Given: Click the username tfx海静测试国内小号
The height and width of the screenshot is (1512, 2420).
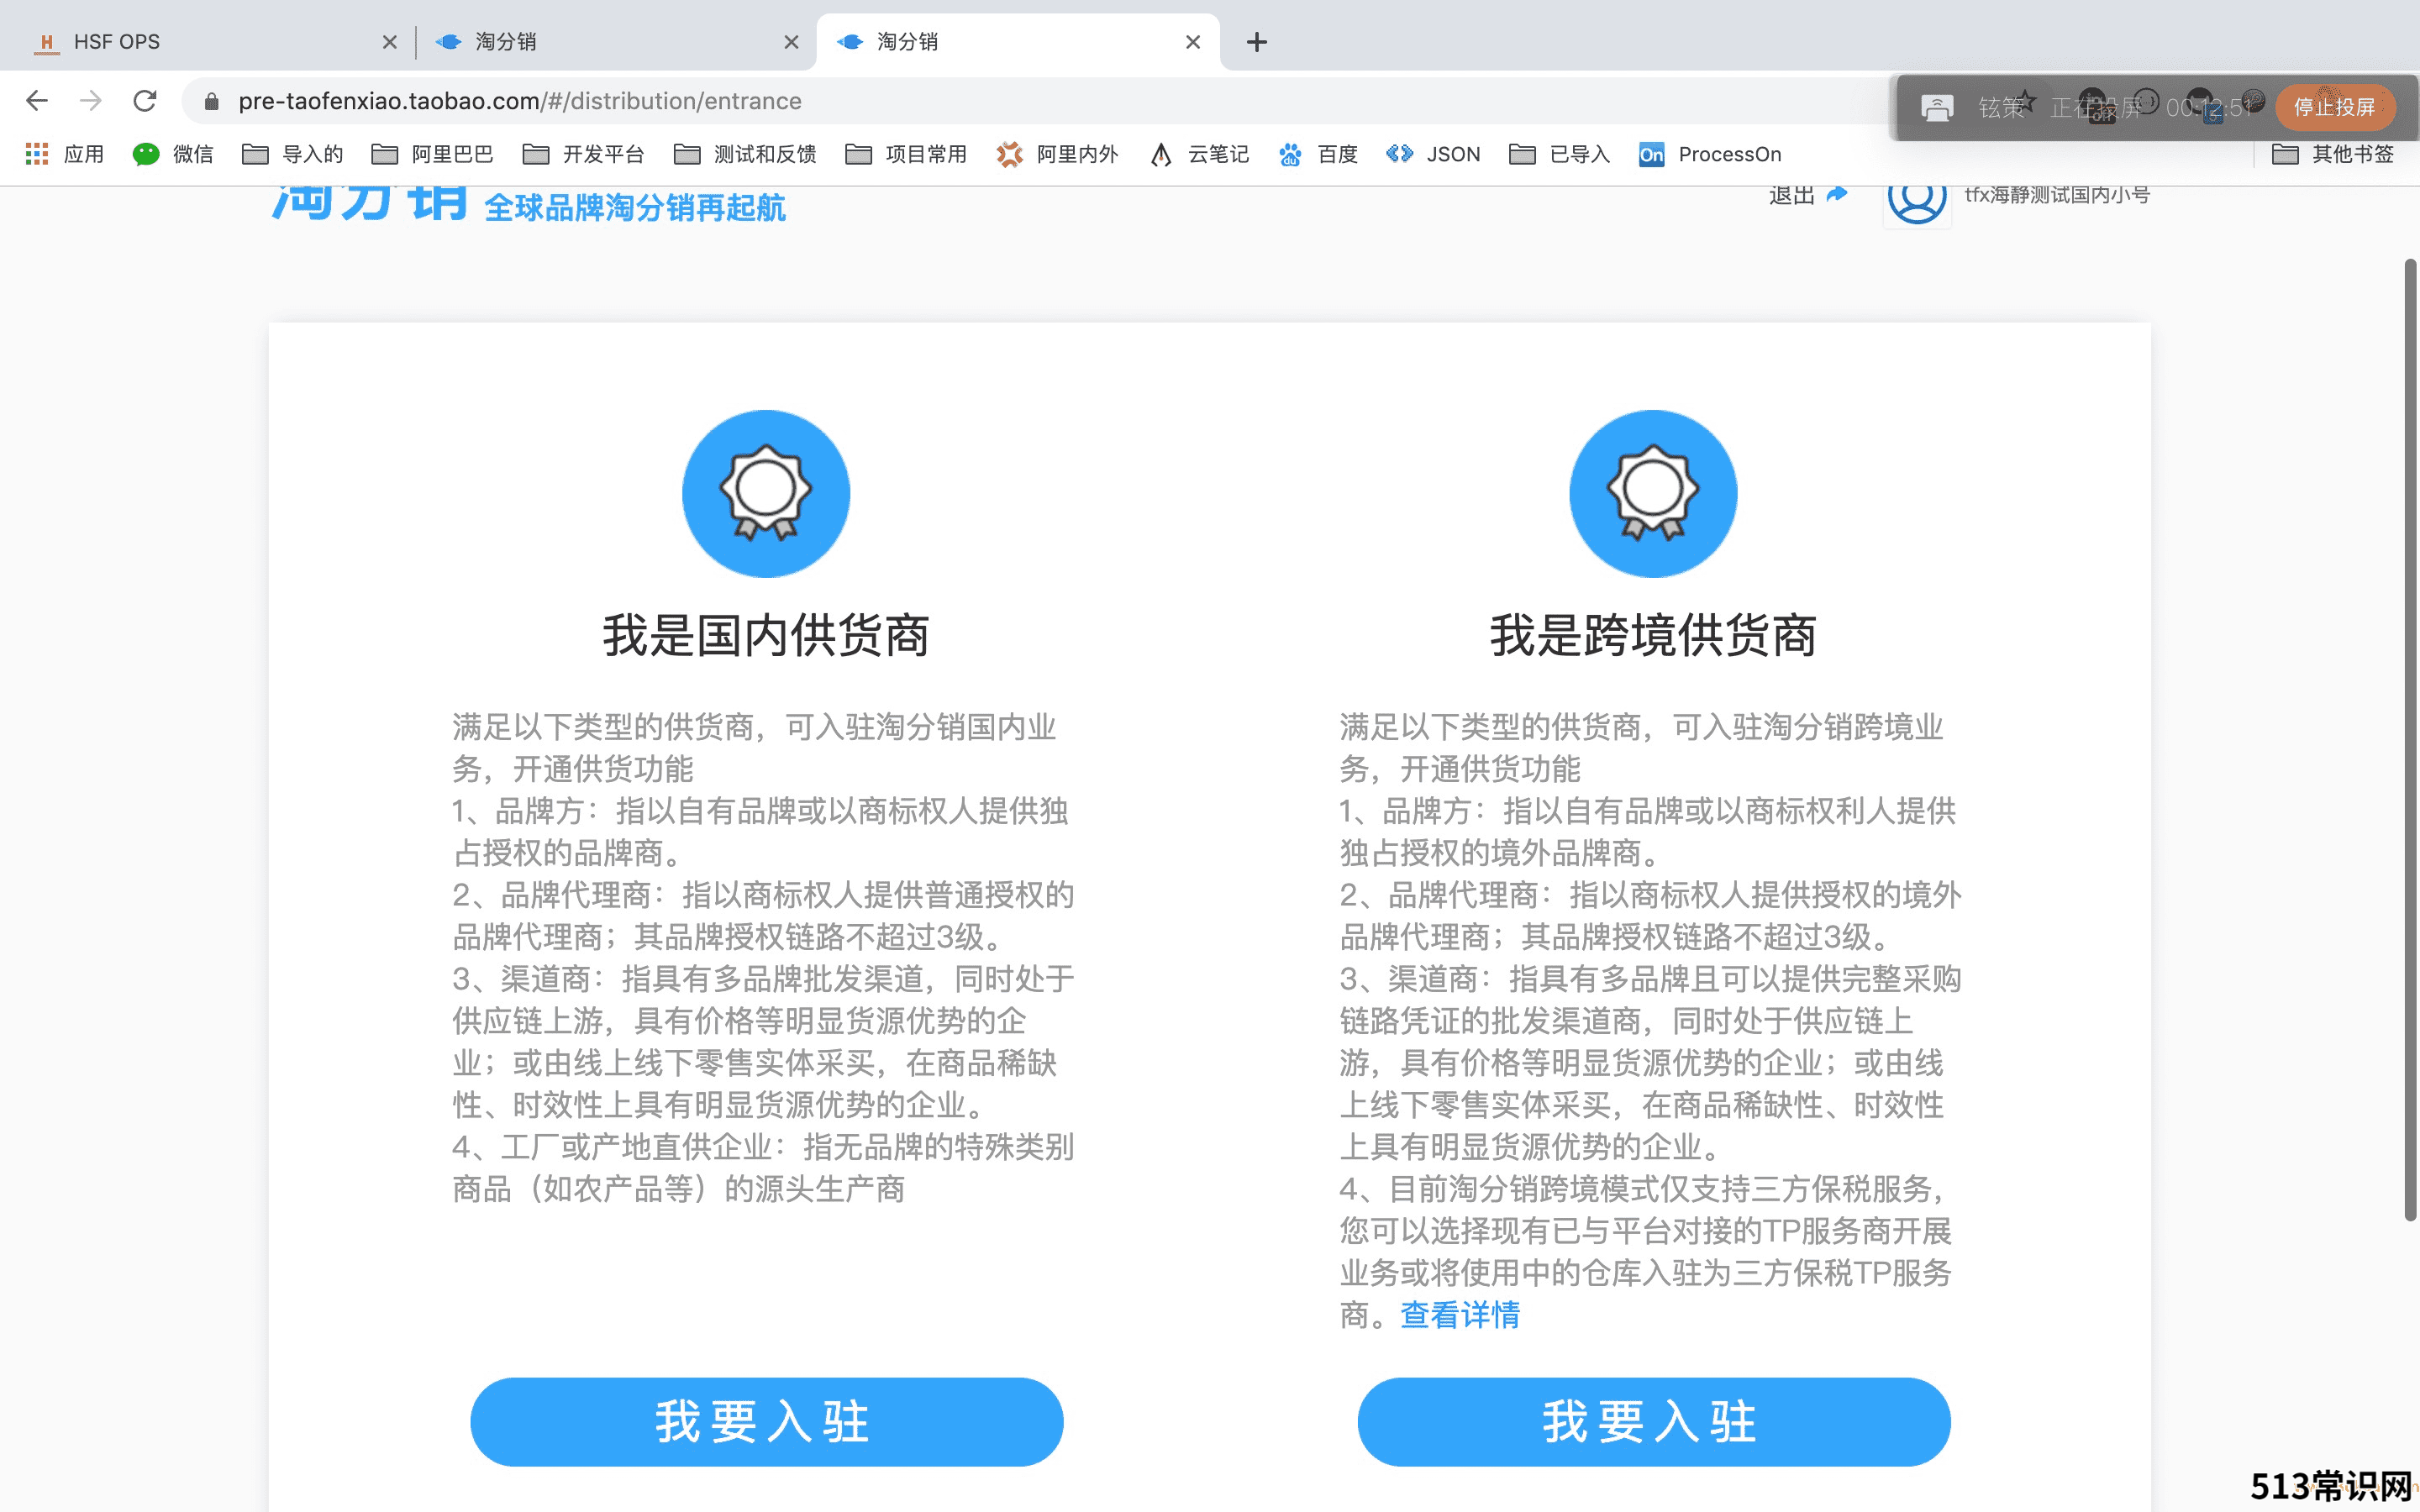Looking at the screenshot, I should (2056, 194).
